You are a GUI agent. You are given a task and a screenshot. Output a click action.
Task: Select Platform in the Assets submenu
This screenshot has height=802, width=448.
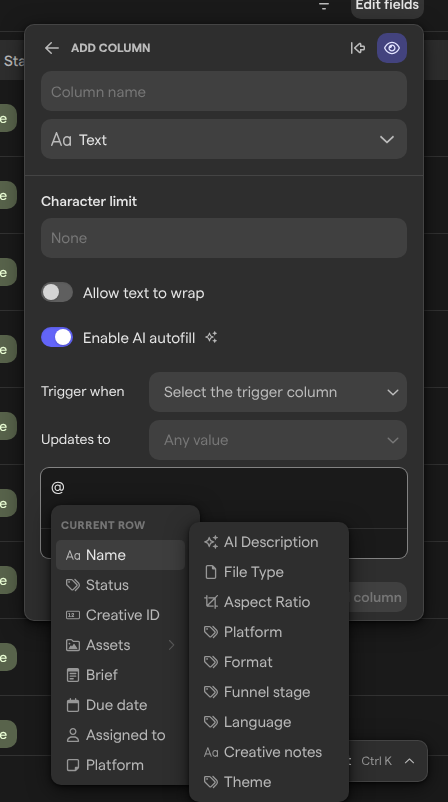tap(269, 632)
